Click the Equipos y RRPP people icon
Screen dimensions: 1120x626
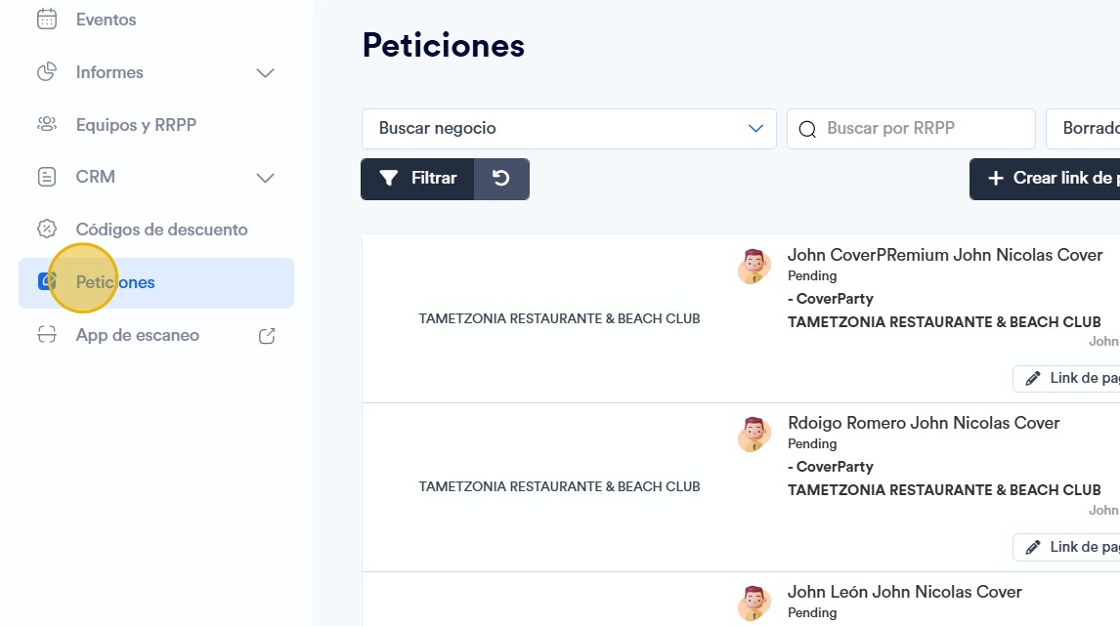point(47,125)
